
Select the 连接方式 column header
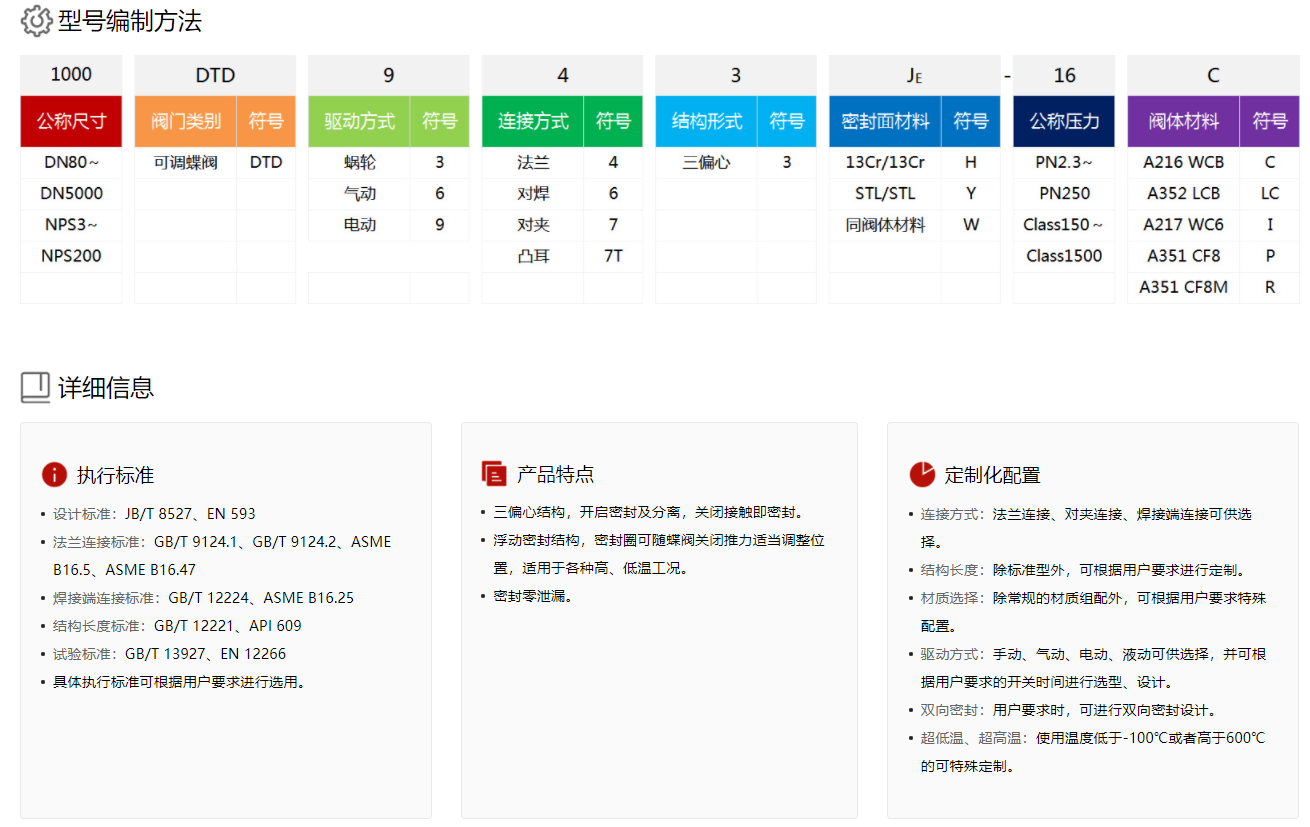[x=533, y=122]
